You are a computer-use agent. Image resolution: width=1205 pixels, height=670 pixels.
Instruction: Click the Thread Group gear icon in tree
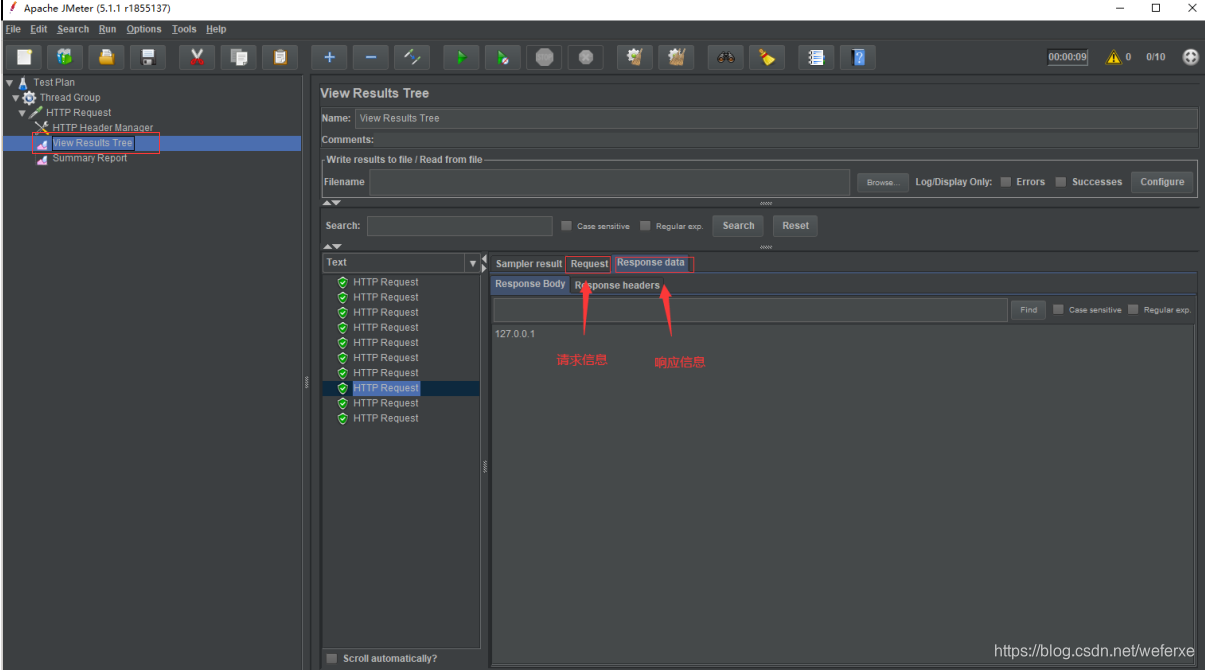click(x=29, y=98)
